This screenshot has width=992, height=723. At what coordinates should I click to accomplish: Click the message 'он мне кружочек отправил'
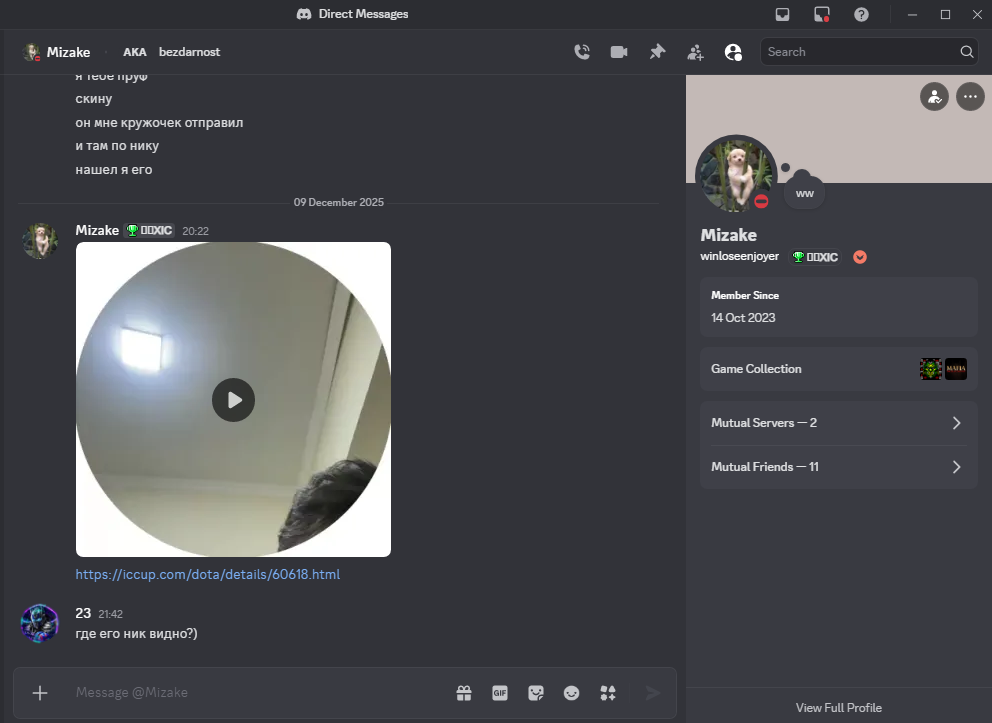159,123
